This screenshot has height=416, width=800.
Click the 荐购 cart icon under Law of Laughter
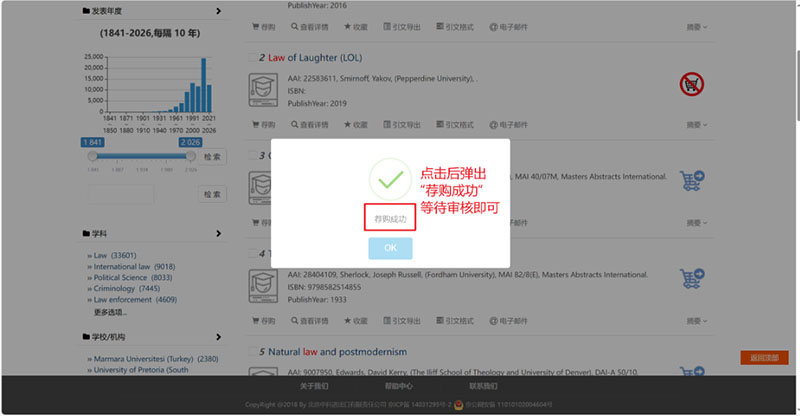point(262,125)
